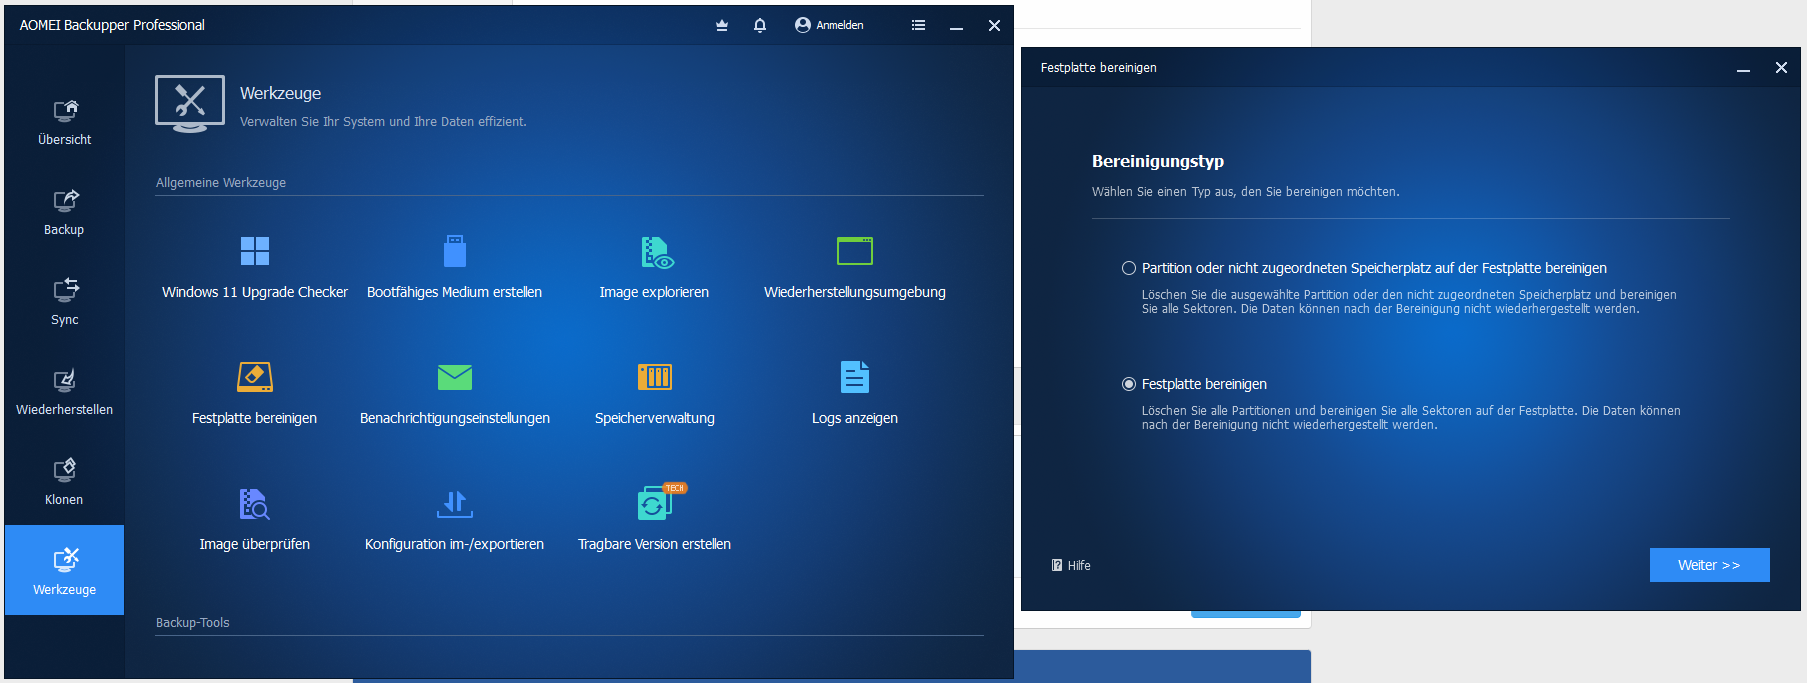Screen dimensions: 1807x683
Task: Select Werkzeuge in sidebar
Action: 65,570
